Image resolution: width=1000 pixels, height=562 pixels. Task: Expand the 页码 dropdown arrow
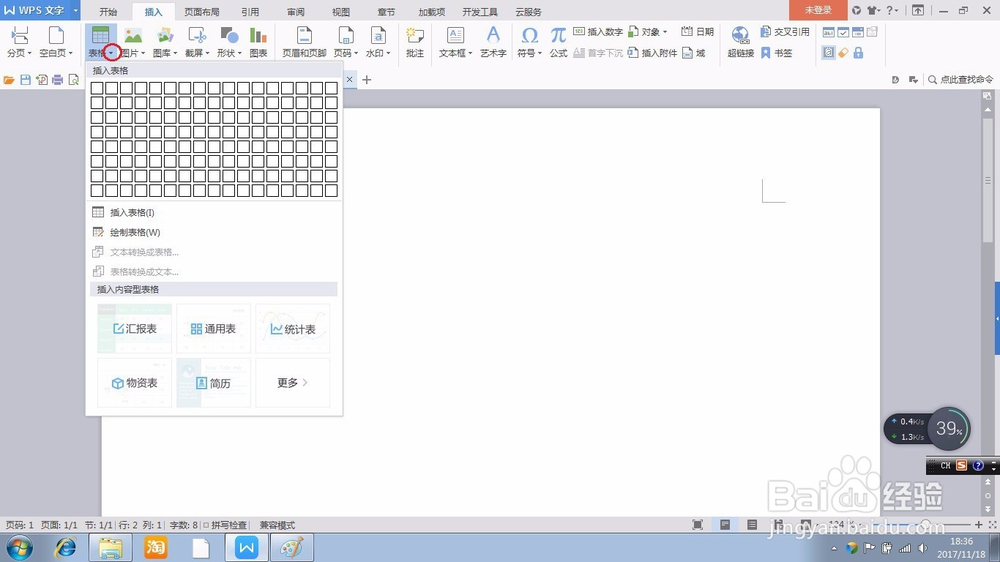pos(356,54)
